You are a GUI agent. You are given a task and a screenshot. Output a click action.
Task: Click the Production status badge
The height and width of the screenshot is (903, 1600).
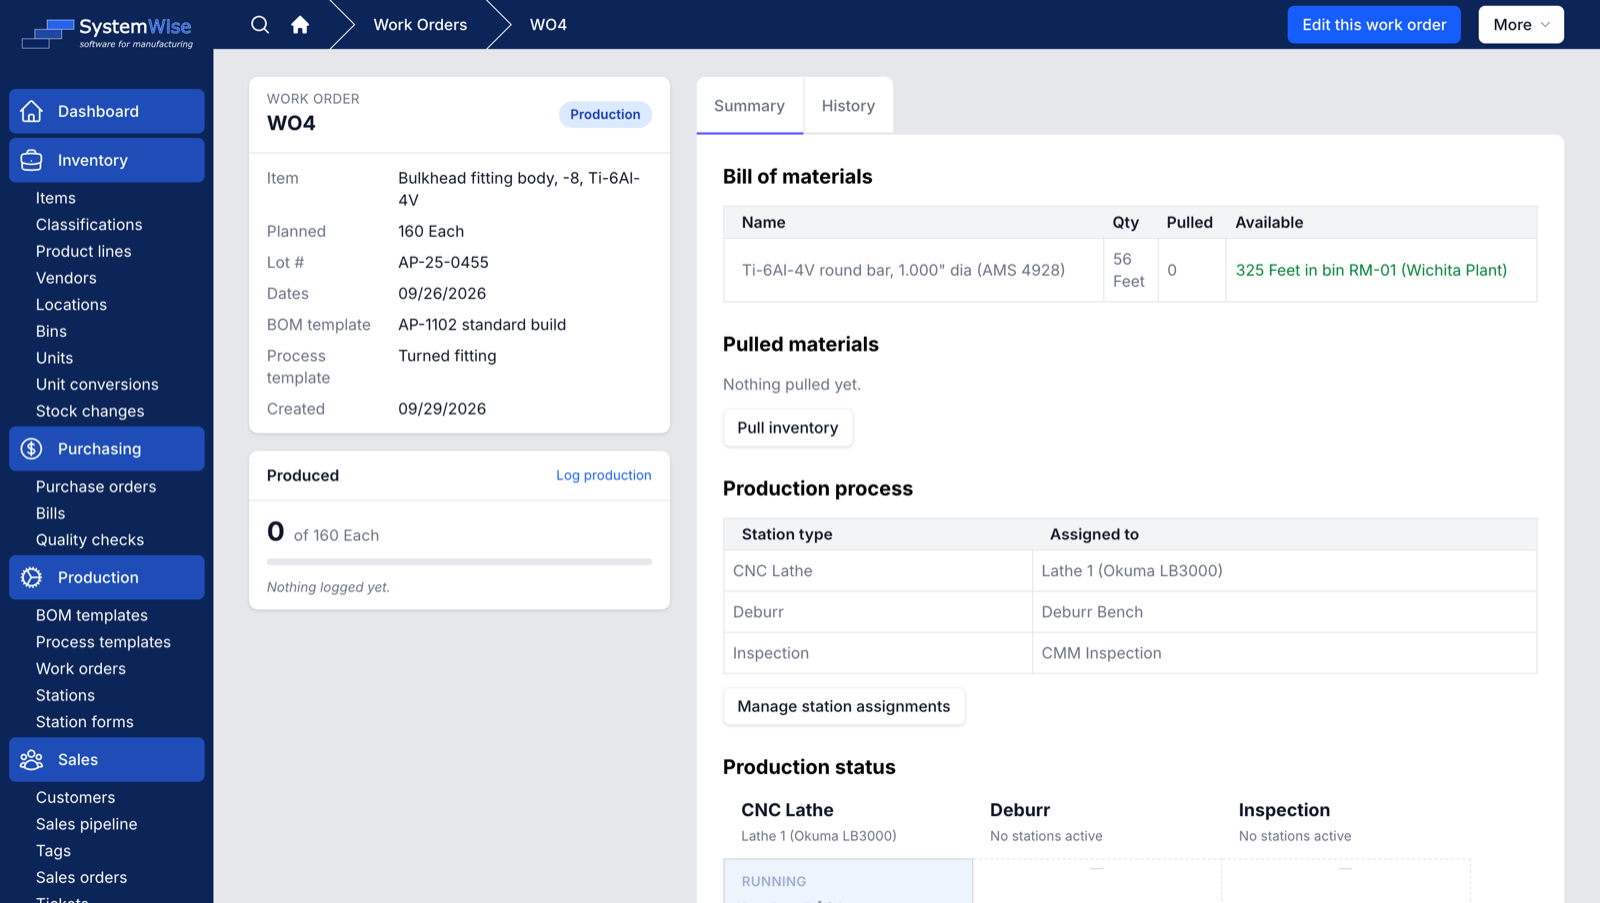(605, 114)
